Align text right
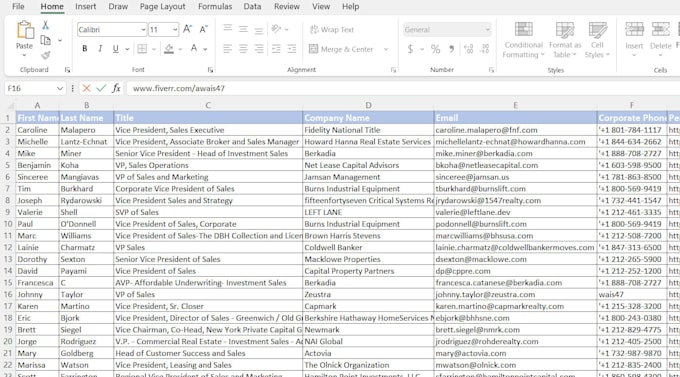680x377 pixels. pos(259,49)
